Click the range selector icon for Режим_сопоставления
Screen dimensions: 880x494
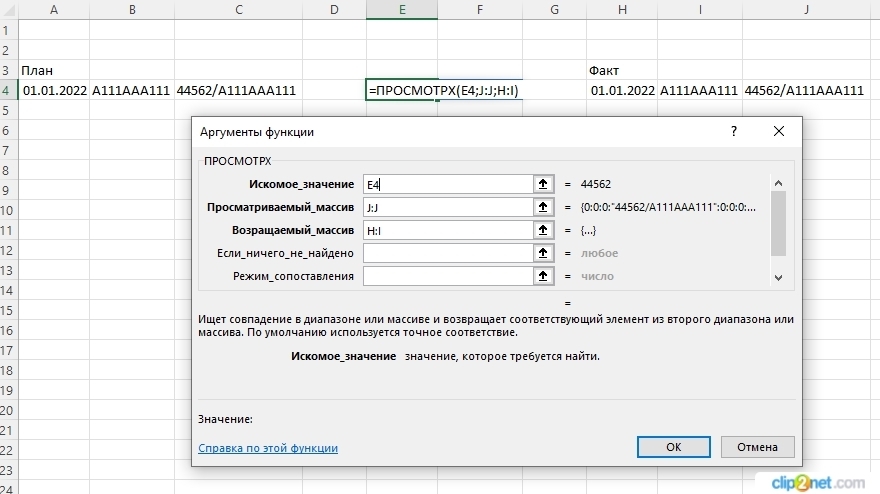pos(544,276)
